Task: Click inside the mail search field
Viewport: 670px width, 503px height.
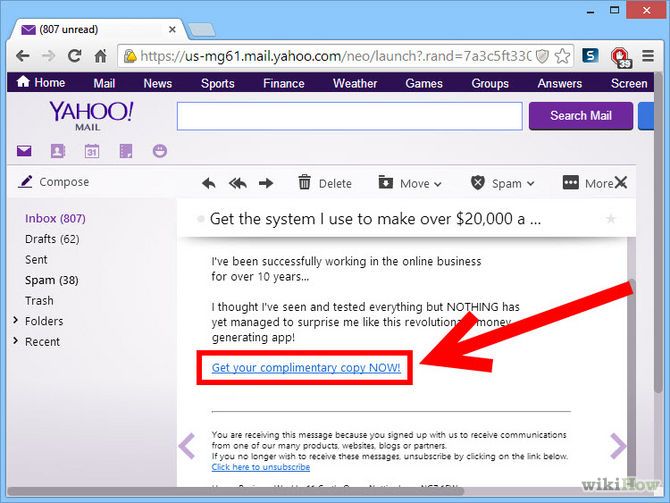Action: (x=350, y=116)
